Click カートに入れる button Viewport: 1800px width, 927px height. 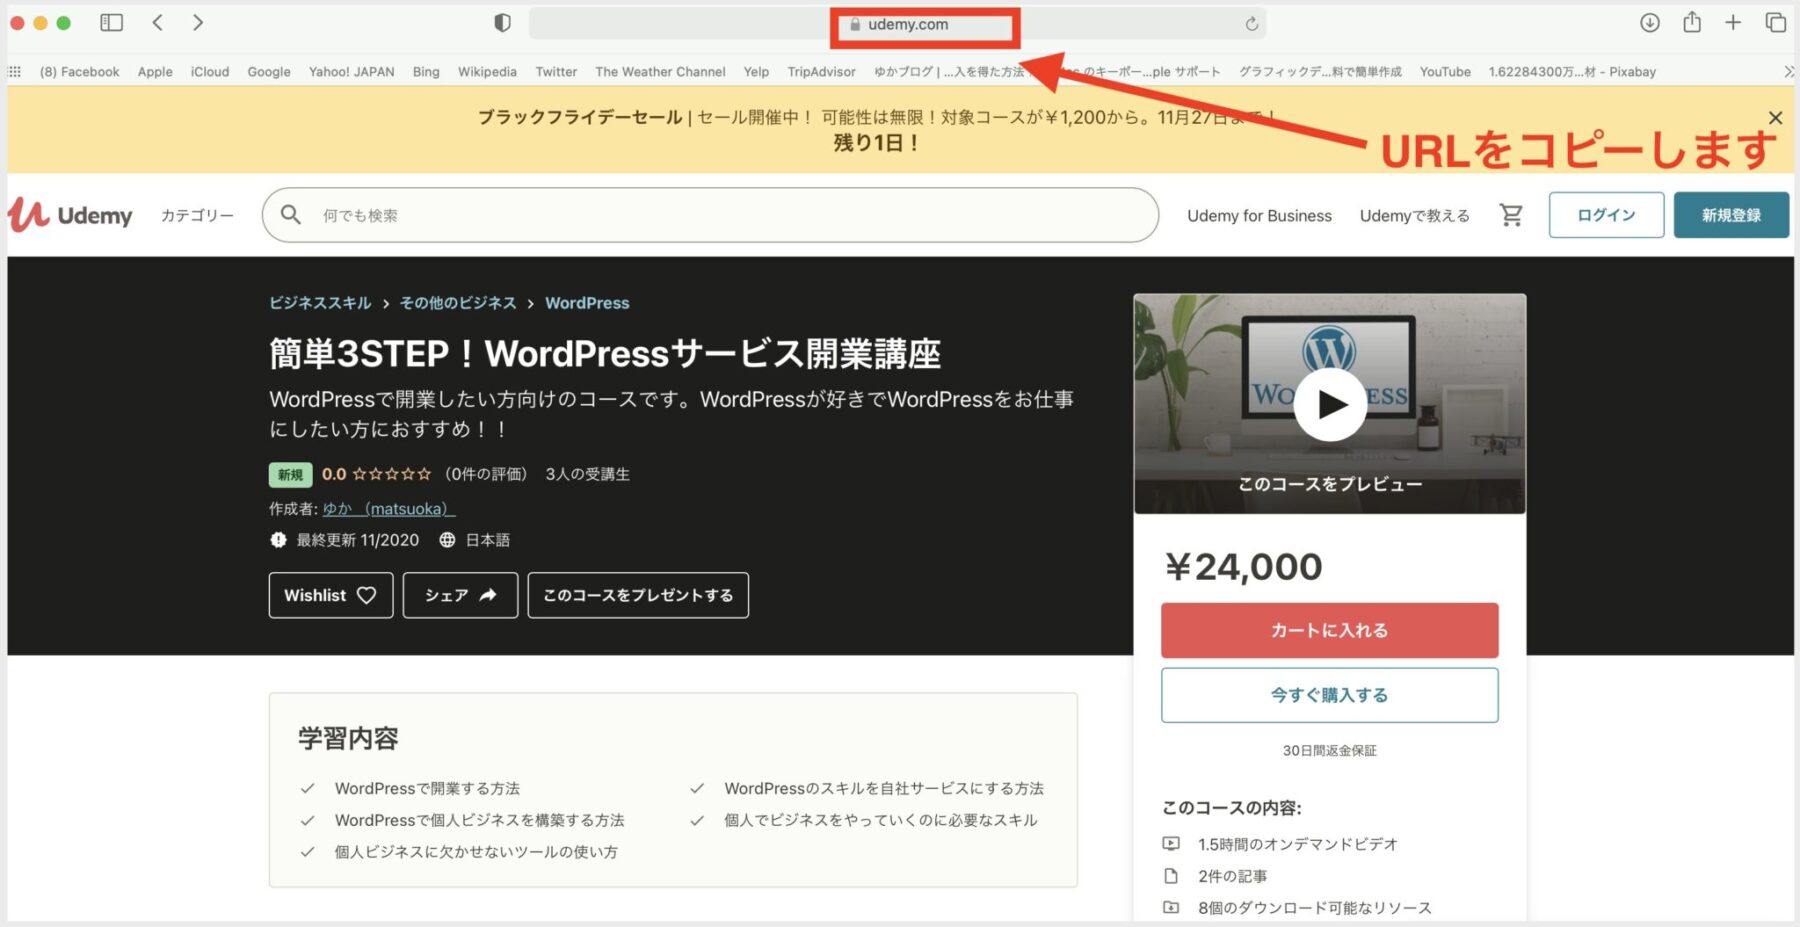click(1329, 630)
